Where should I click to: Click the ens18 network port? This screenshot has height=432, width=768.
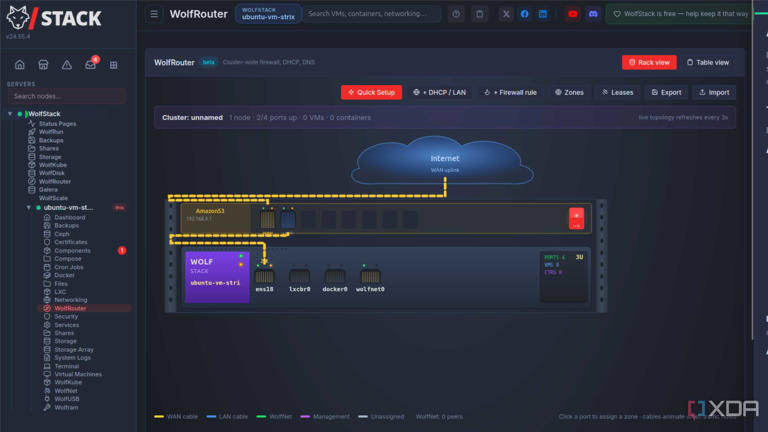[x=264, y=277]
